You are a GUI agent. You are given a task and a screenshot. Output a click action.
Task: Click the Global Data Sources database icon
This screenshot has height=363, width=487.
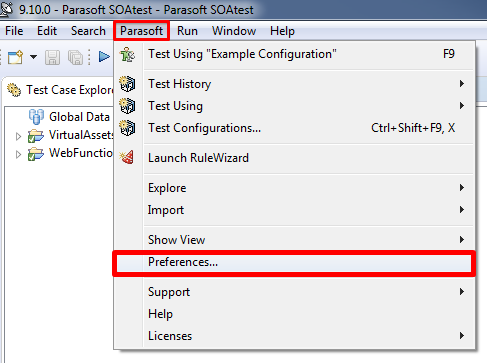(x=36, y=117)
